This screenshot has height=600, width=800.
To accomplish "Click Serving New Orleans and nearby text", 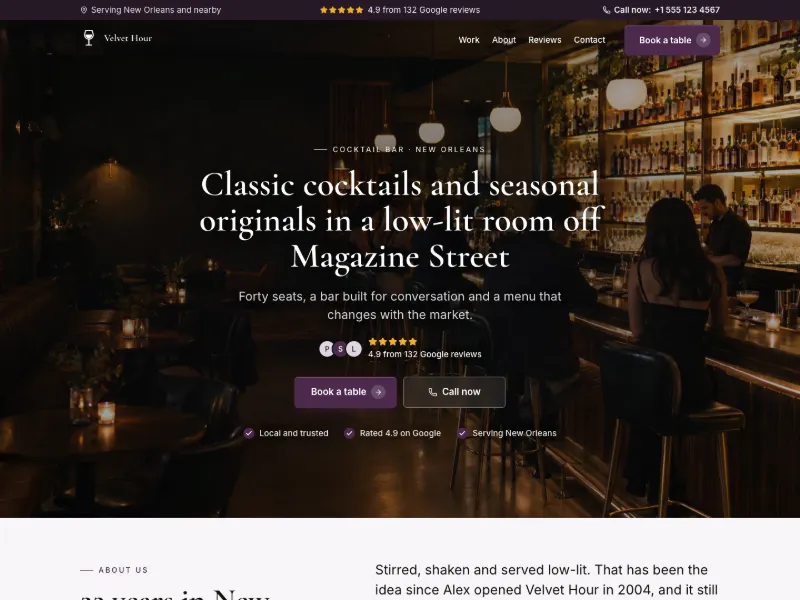I will pos(156,10).
